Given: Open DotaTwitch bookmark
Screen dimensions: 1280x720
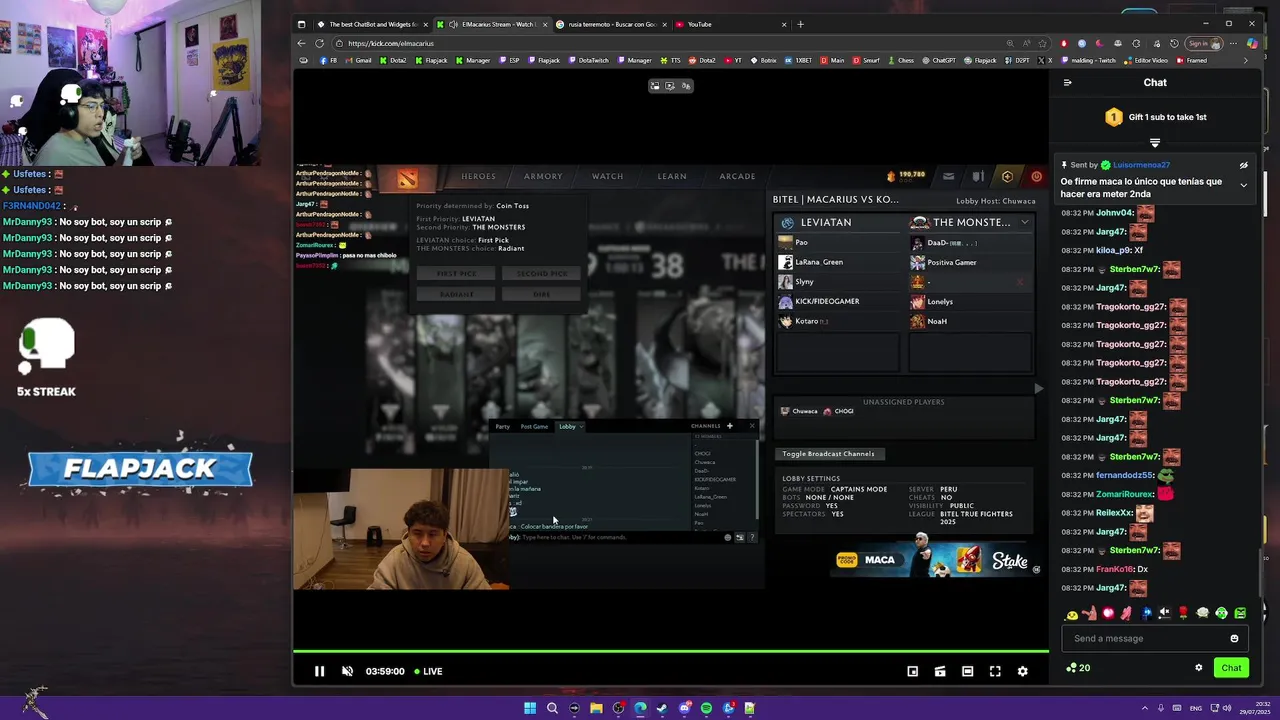Looking at the screenshot, I should pyautogui.click(x=589, y=60).
